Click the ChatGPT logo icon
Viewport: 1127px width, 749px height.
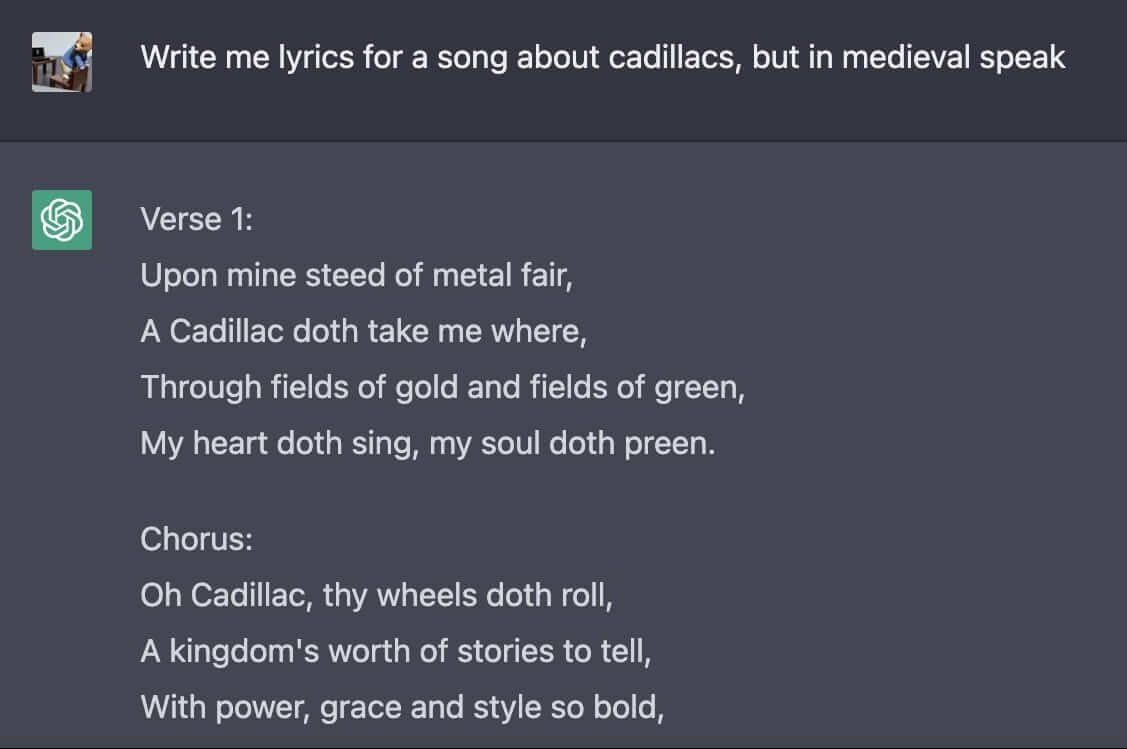pyautogui.click(x=62, y=219)
